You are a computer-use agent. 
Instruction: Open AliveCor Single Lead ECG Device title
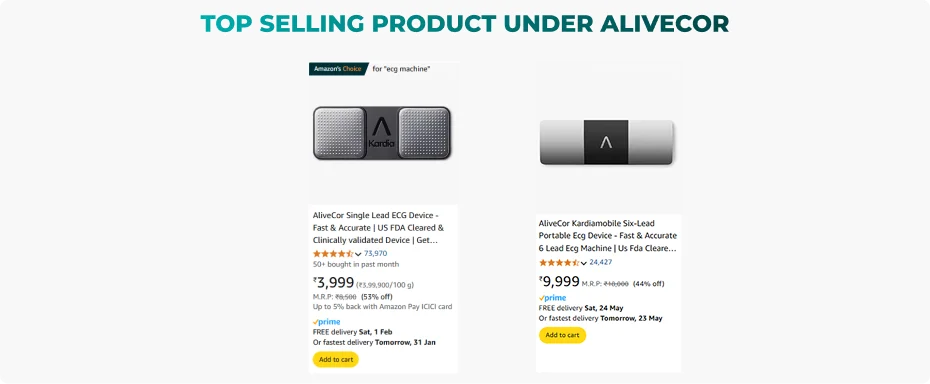[378, 228]
